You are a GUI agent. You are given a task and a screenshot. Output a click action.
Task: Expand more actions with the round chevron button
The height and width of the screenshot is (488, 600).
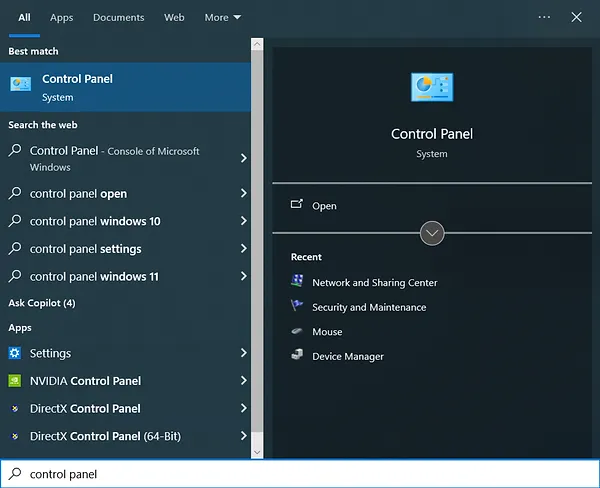432,233
